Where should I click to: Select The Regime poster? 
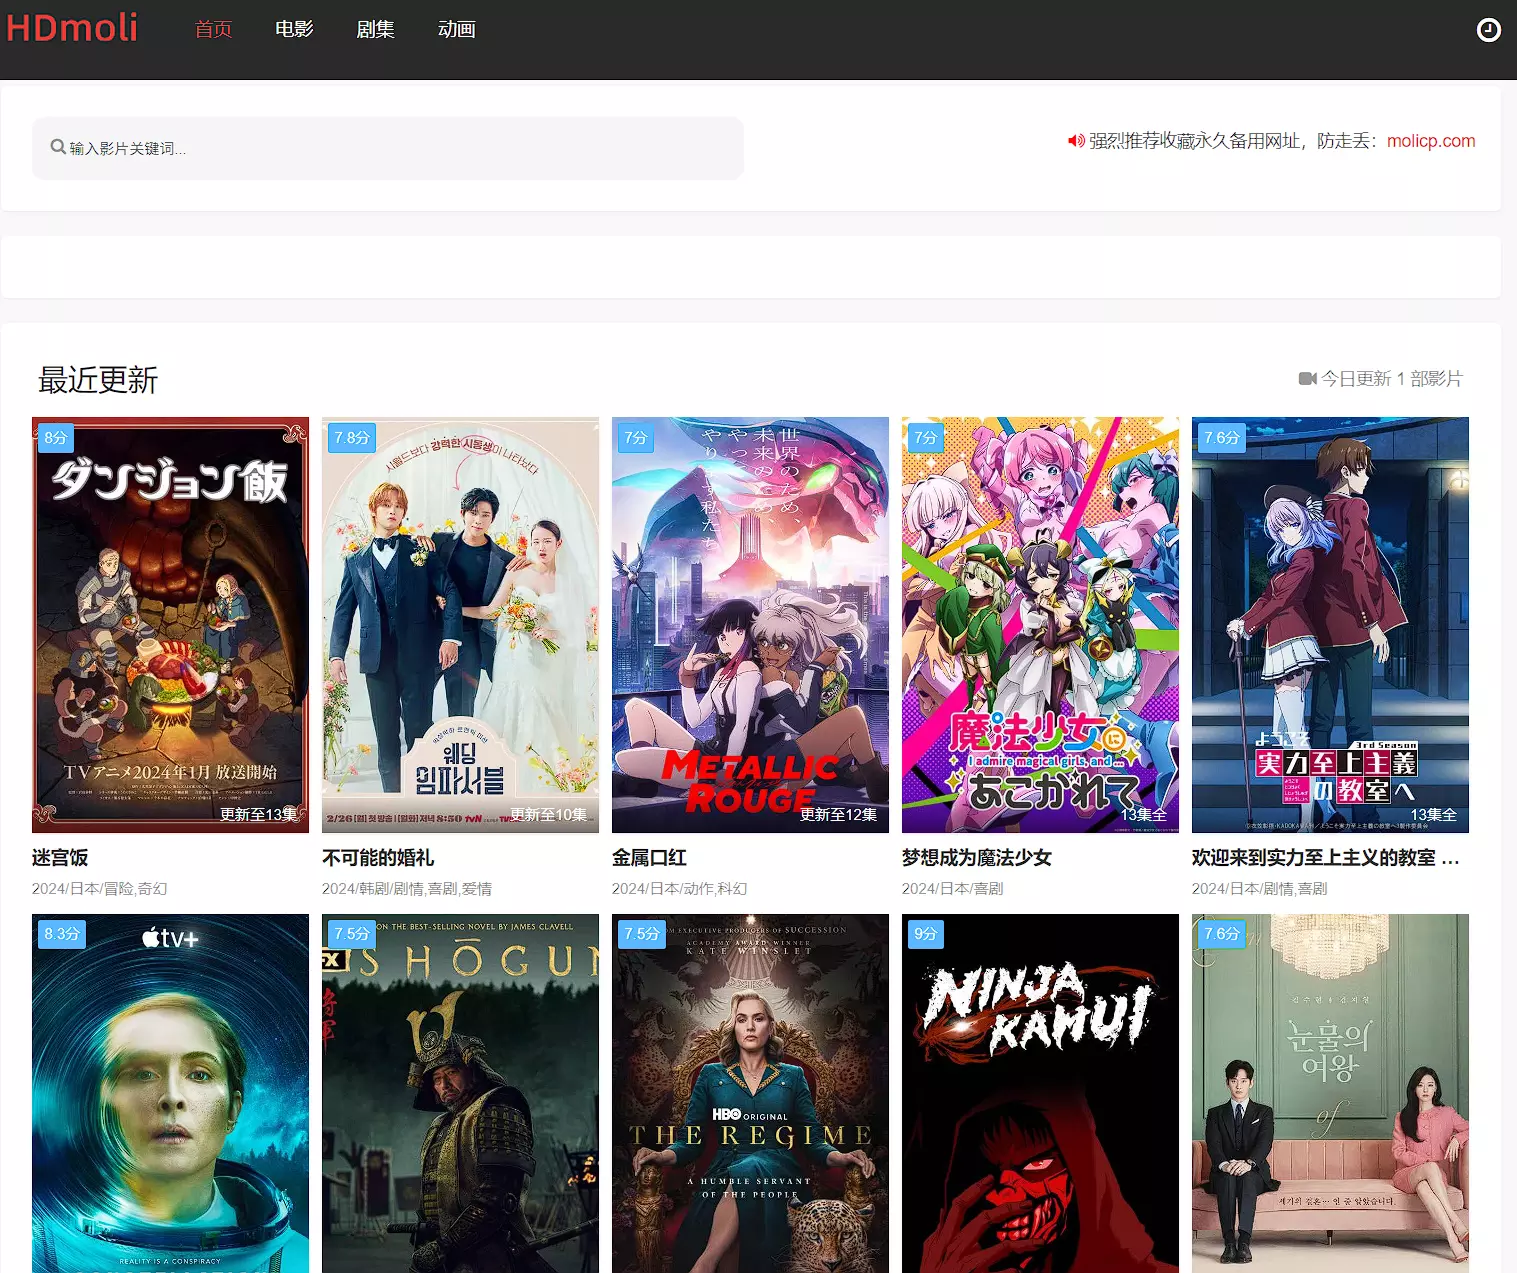750,1092
